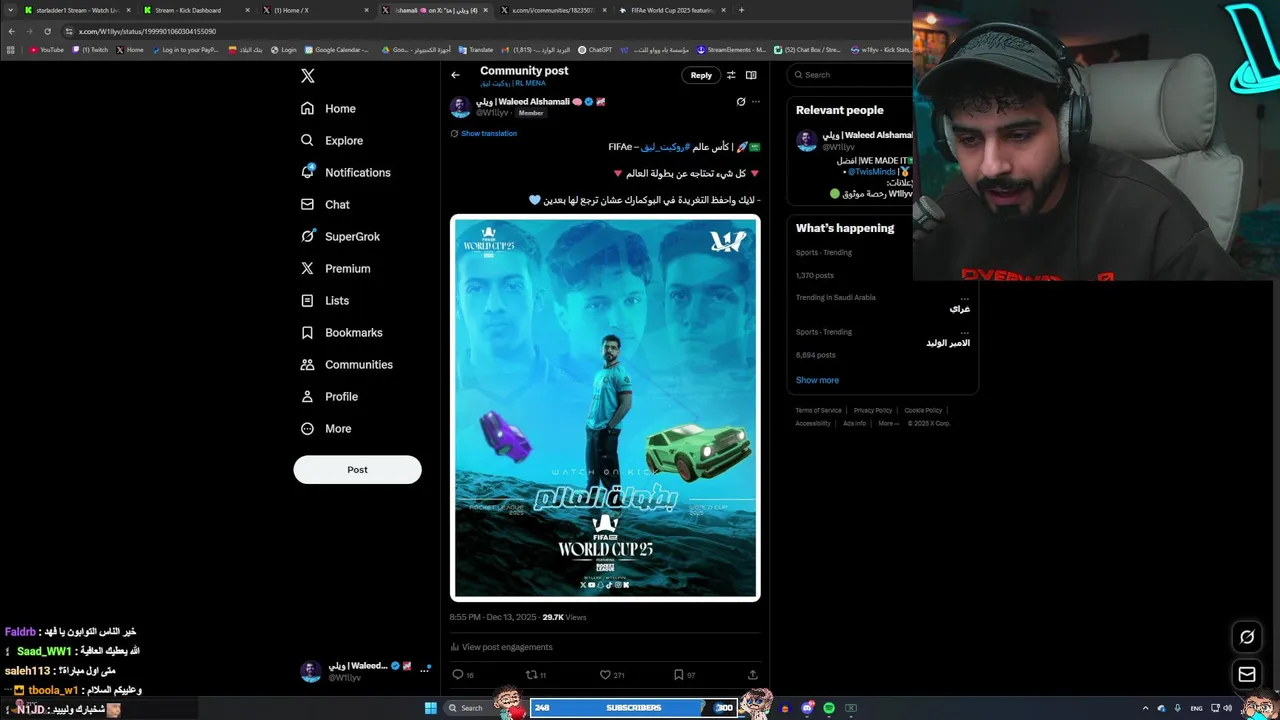The image size is (1280, 720).
Task: Expand the More menu in the sidebar
Action: 326,428
